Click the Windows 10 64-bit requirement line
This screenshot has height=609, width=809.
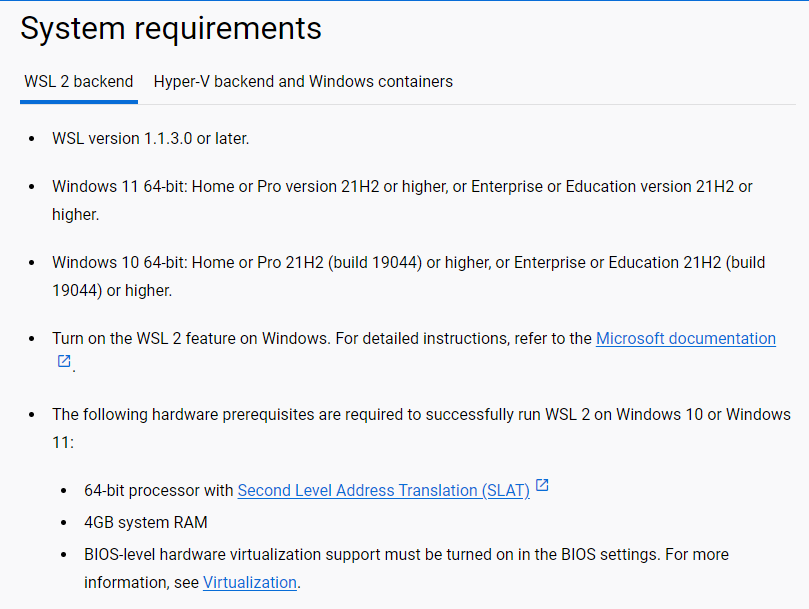400,263
